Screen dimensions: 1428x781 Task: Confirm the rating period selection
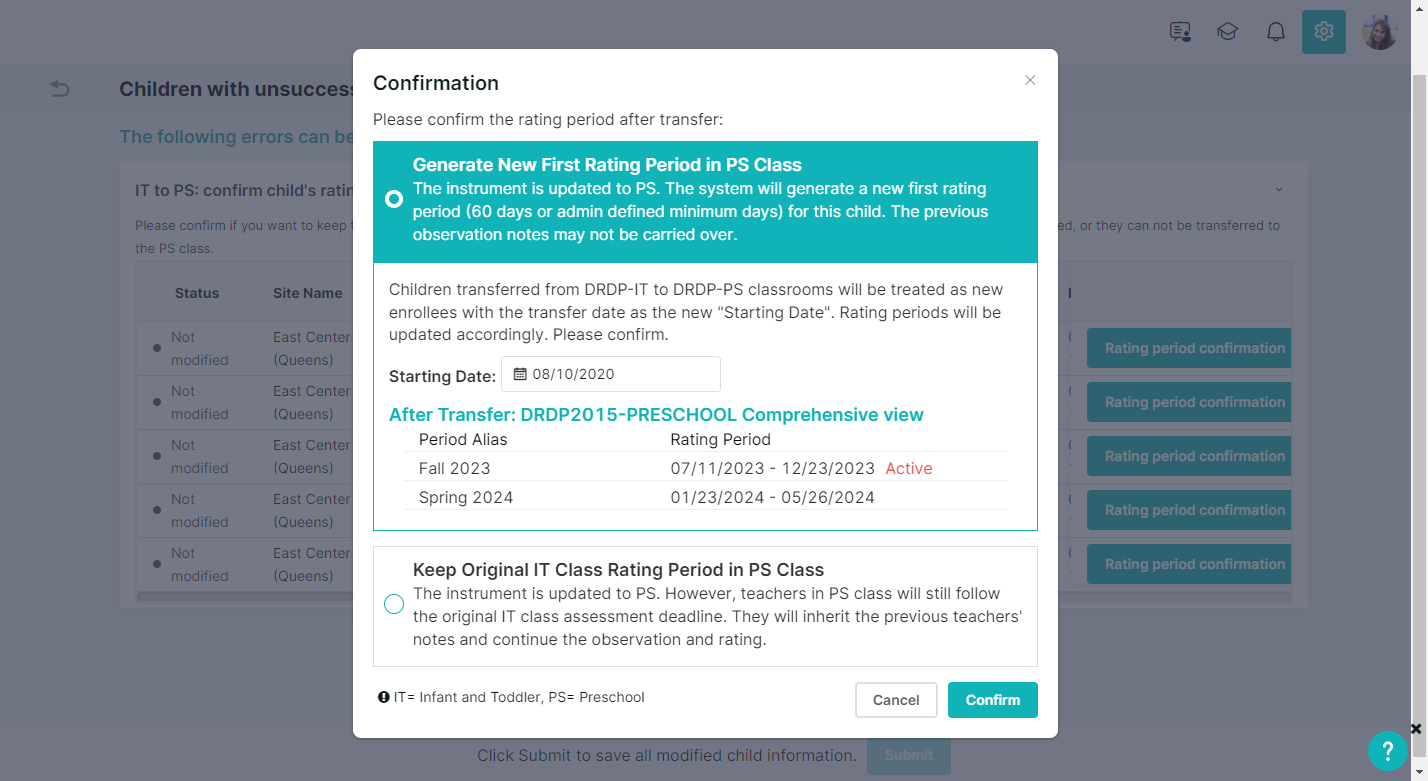click(x=993, y=700)
